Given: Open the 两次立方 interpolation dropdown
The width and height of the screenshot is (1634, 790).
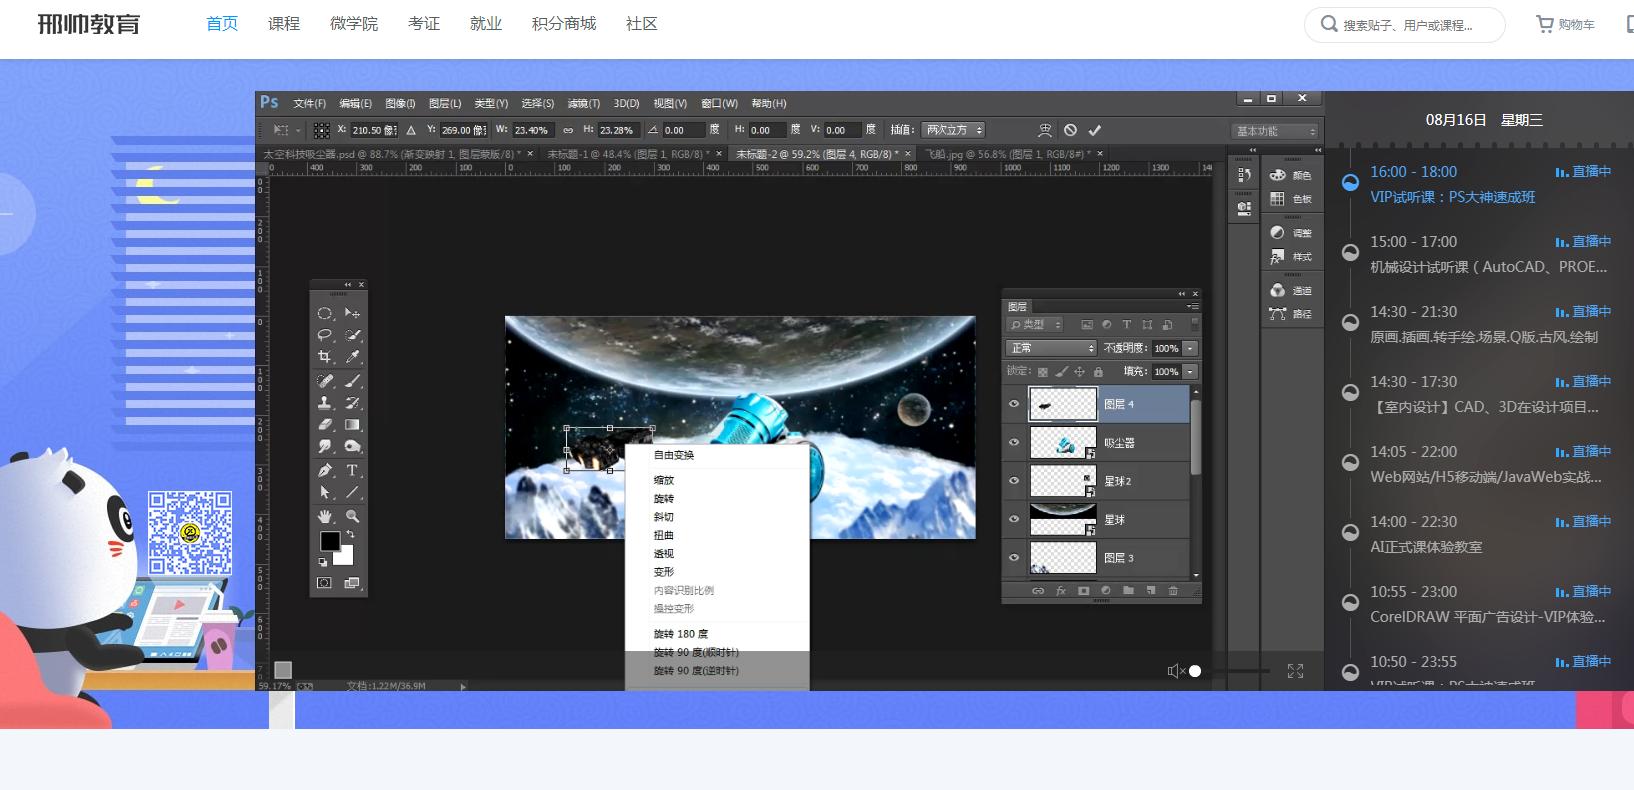Looking at the screenshot, I should (x=953, y=130).
